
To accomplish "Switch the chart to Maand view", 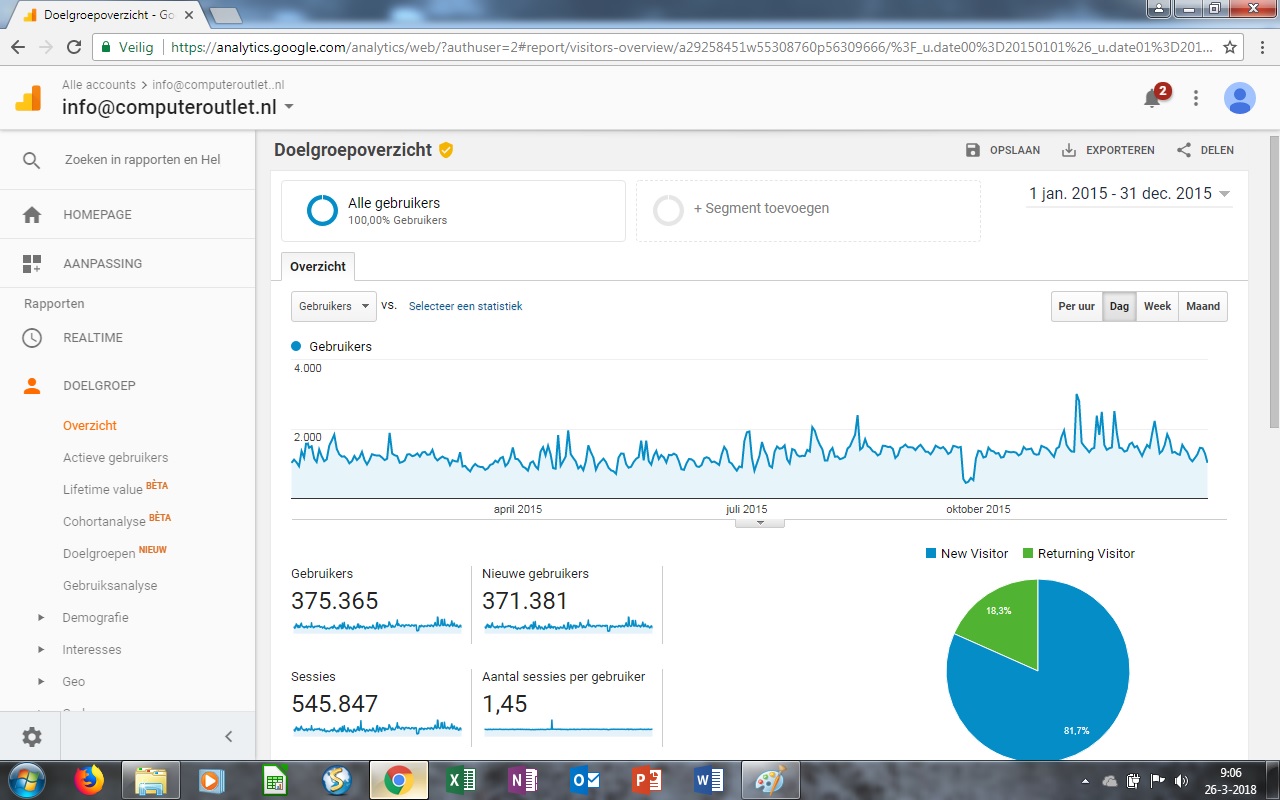I will point(1203,306).
